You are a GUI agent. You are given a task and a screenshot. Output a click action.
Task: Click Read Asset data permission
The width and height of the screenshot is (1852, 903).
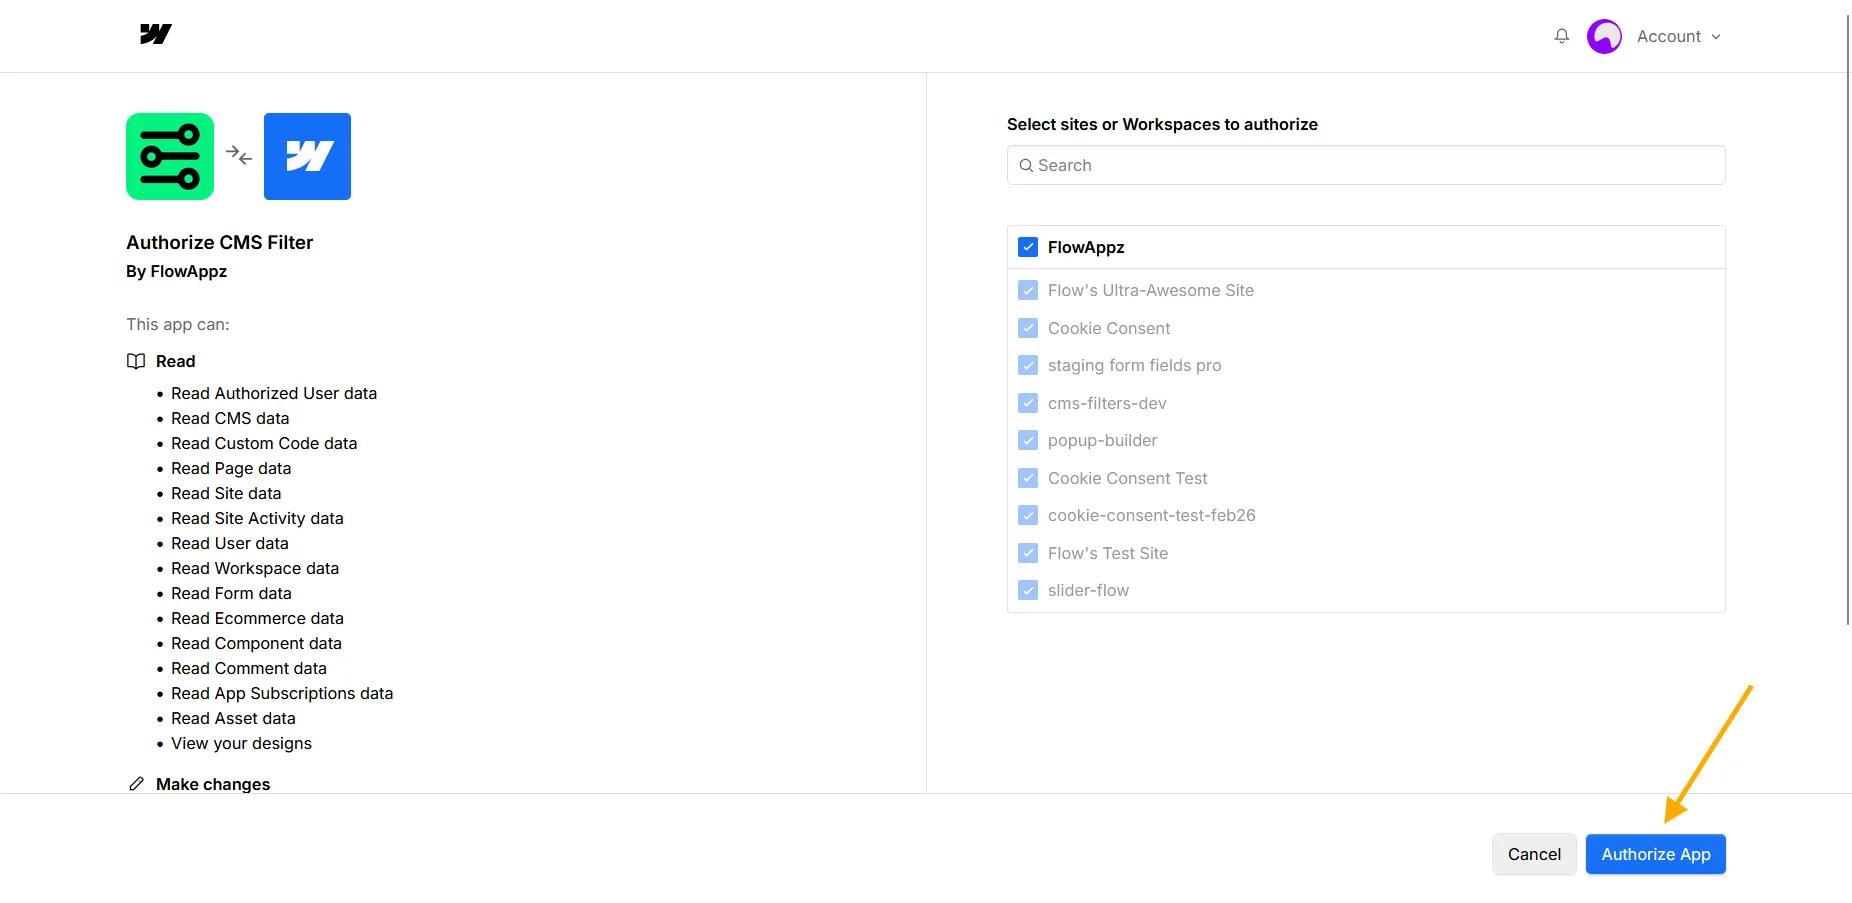pyautogui.click(x=233, y=718)
